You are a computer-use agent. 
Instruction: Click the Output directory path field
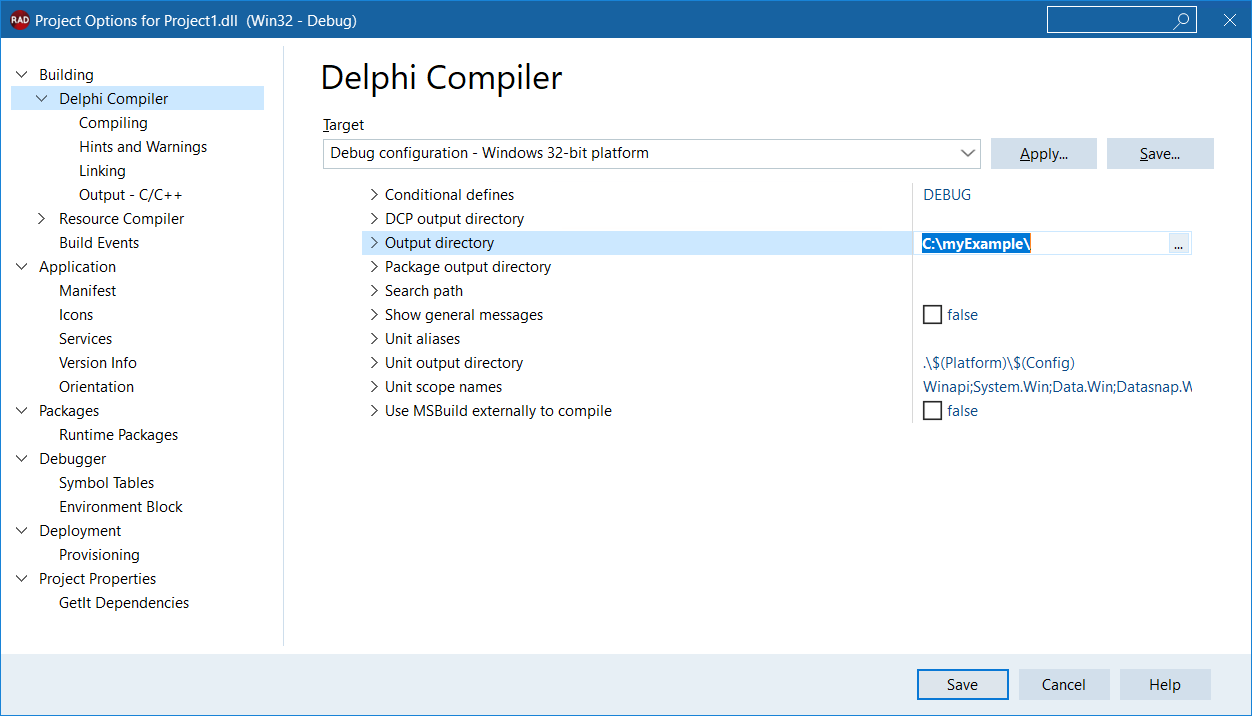click(1043, 243)
